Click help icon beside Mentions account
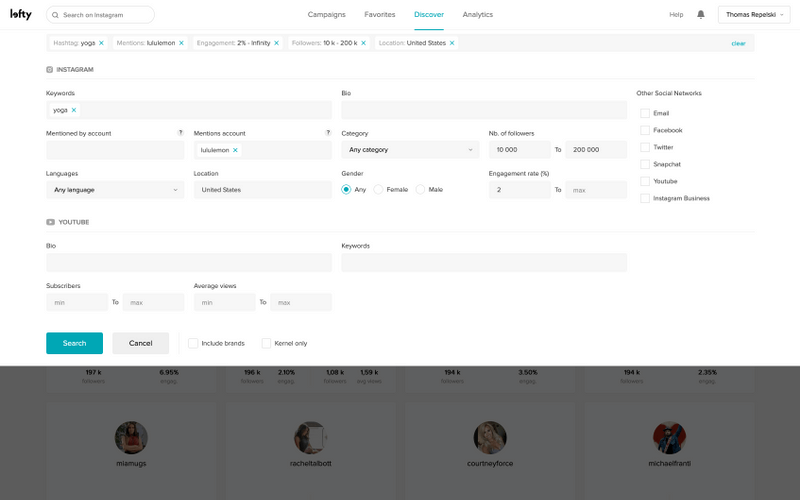 (x=328, y=132)
